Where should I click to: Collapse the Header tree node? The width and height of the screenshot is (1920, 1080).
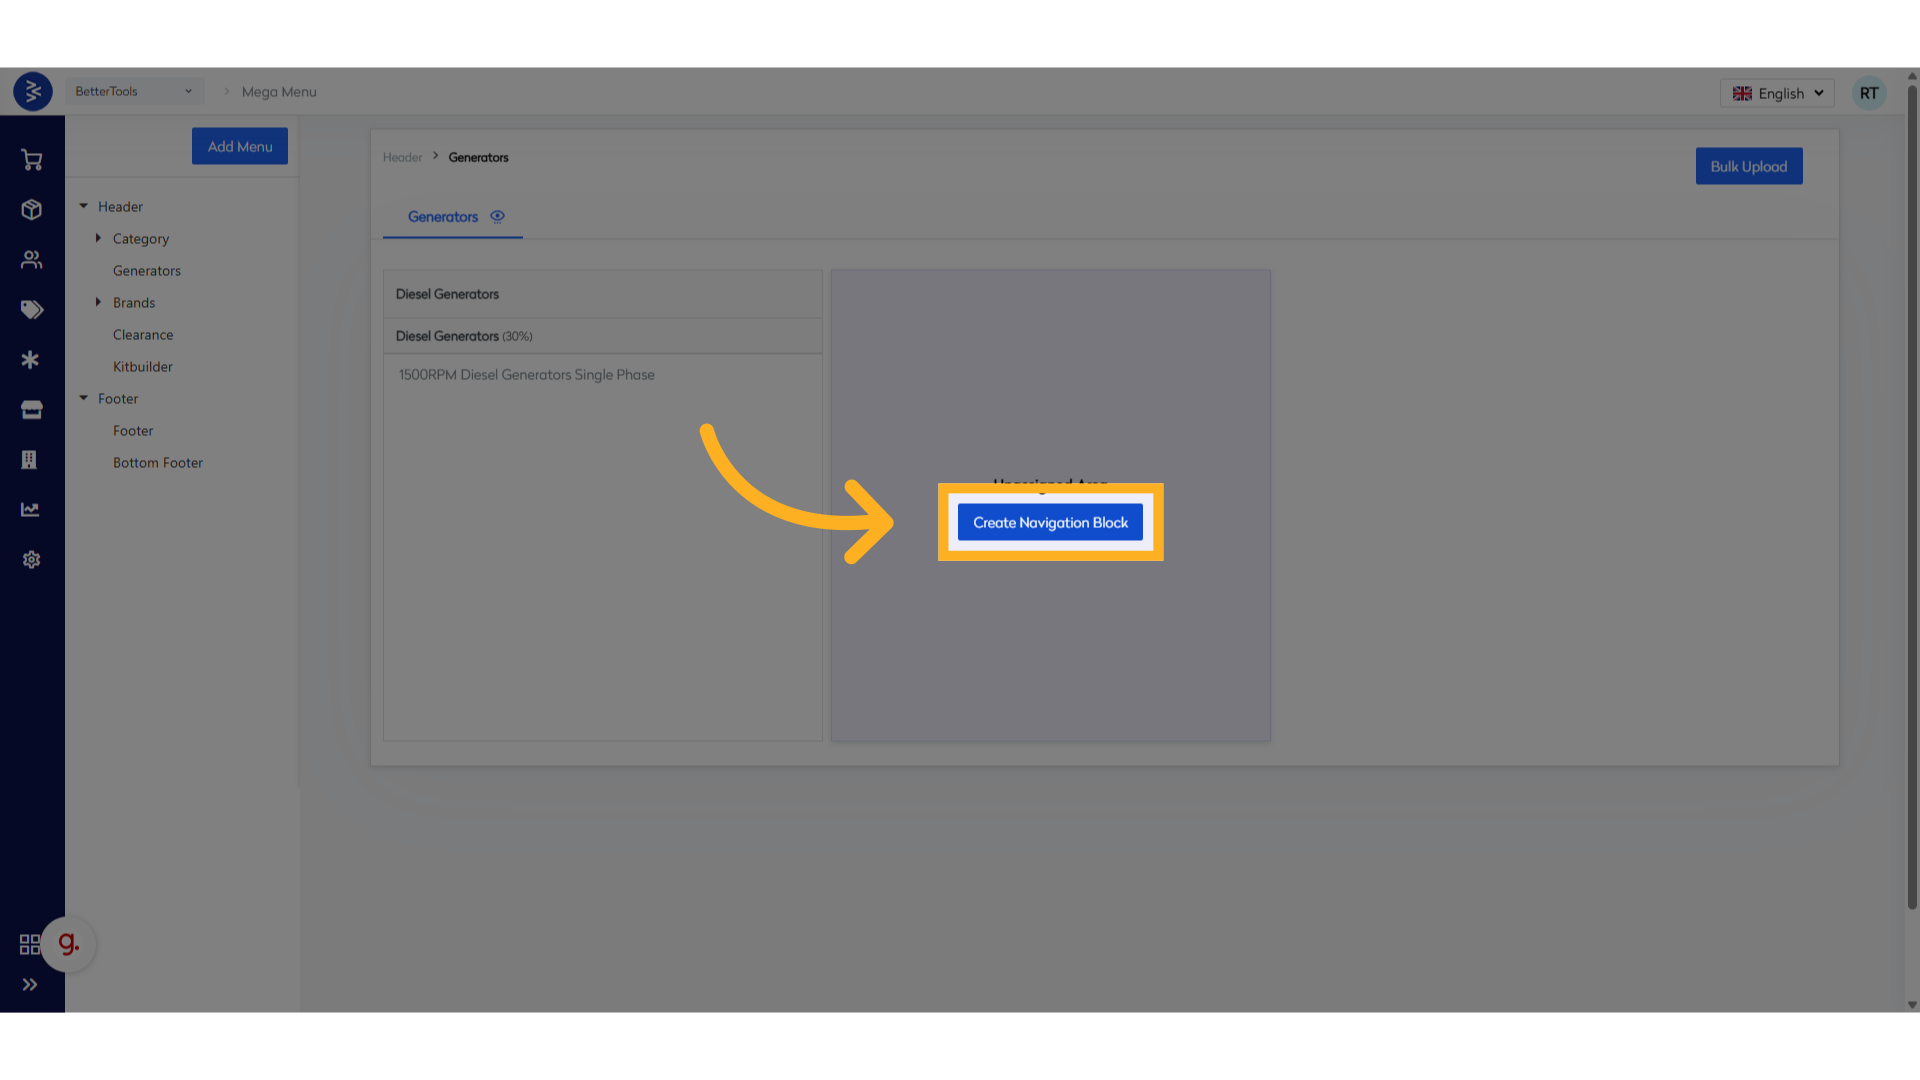point(84,206)
